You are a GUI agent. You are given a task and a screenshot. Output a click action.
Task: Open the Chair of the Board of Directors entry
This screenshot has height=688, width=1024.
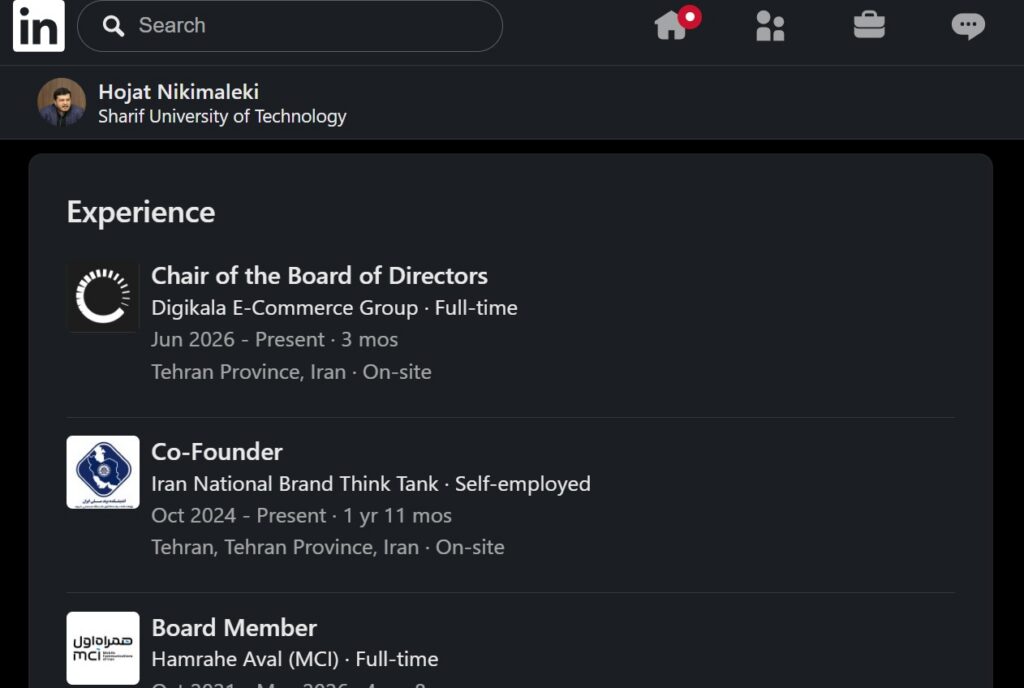click(x=319, y=275)
